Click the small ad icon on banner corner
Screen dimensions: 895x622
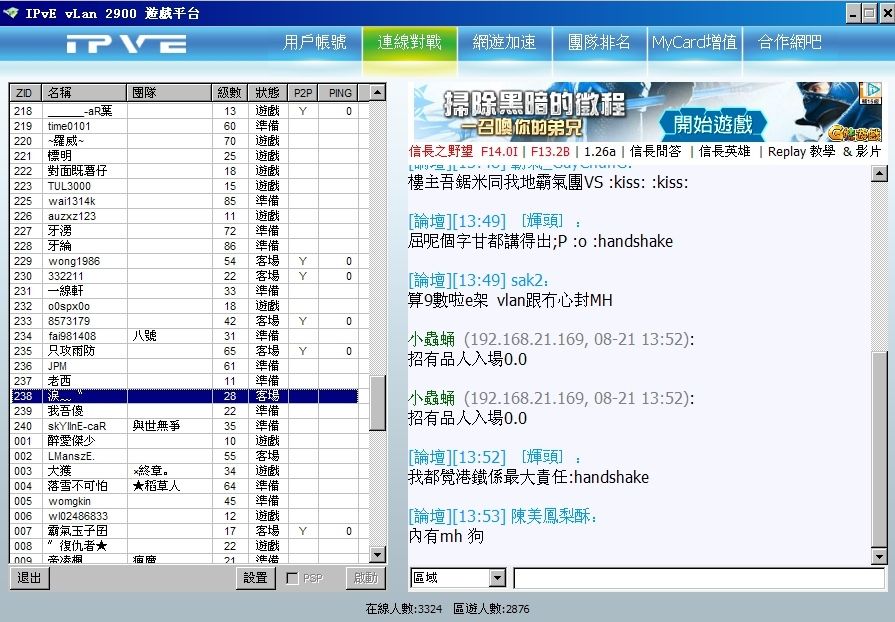pos(869,91)
